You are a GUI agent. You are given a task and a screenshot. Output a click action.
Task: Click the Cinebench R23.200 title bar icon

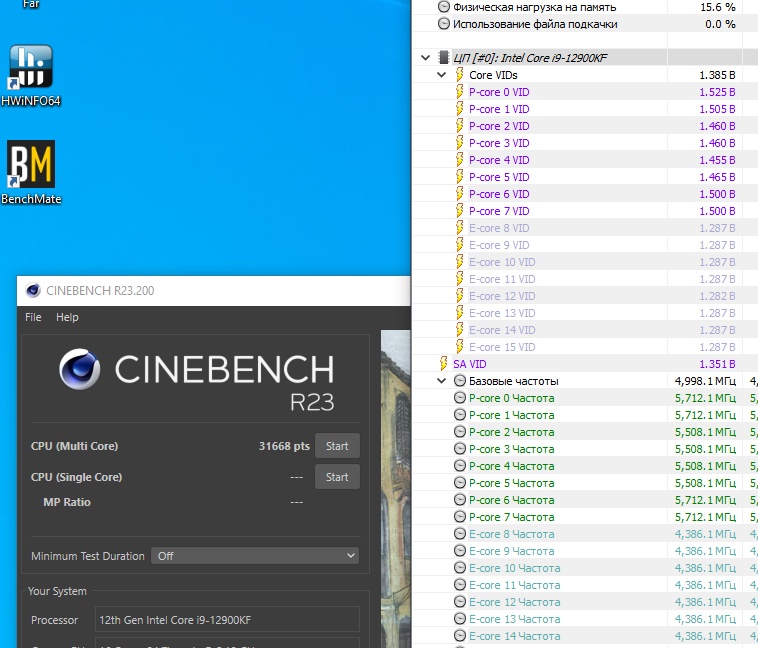[x=33, y=290]
